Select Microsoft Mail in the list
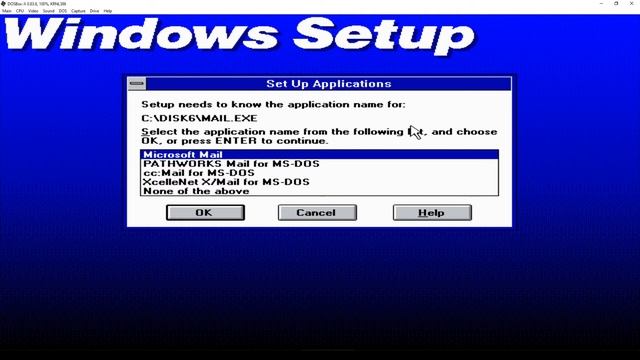Viewport: 640px width, 360px height. click(x=319, y=155)
